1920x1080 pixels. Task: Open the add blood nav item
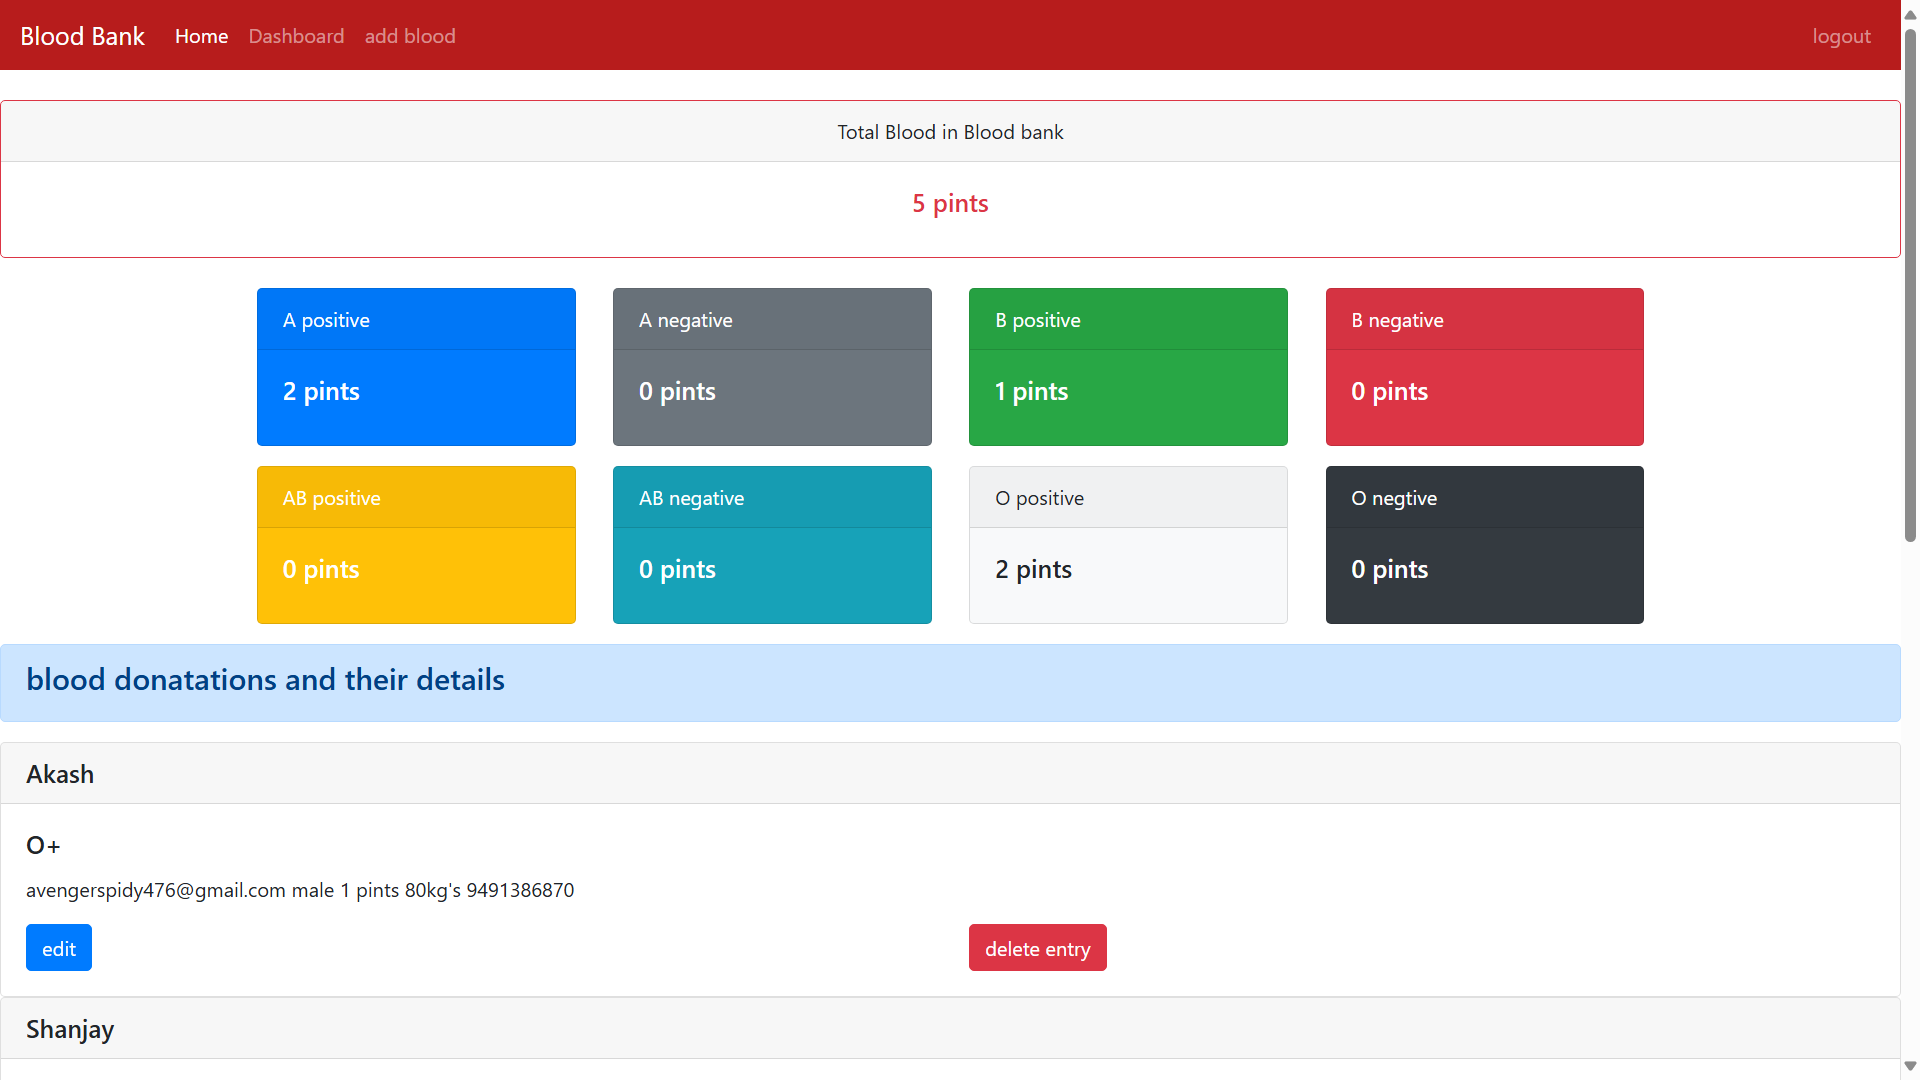(x=410, y=36)
